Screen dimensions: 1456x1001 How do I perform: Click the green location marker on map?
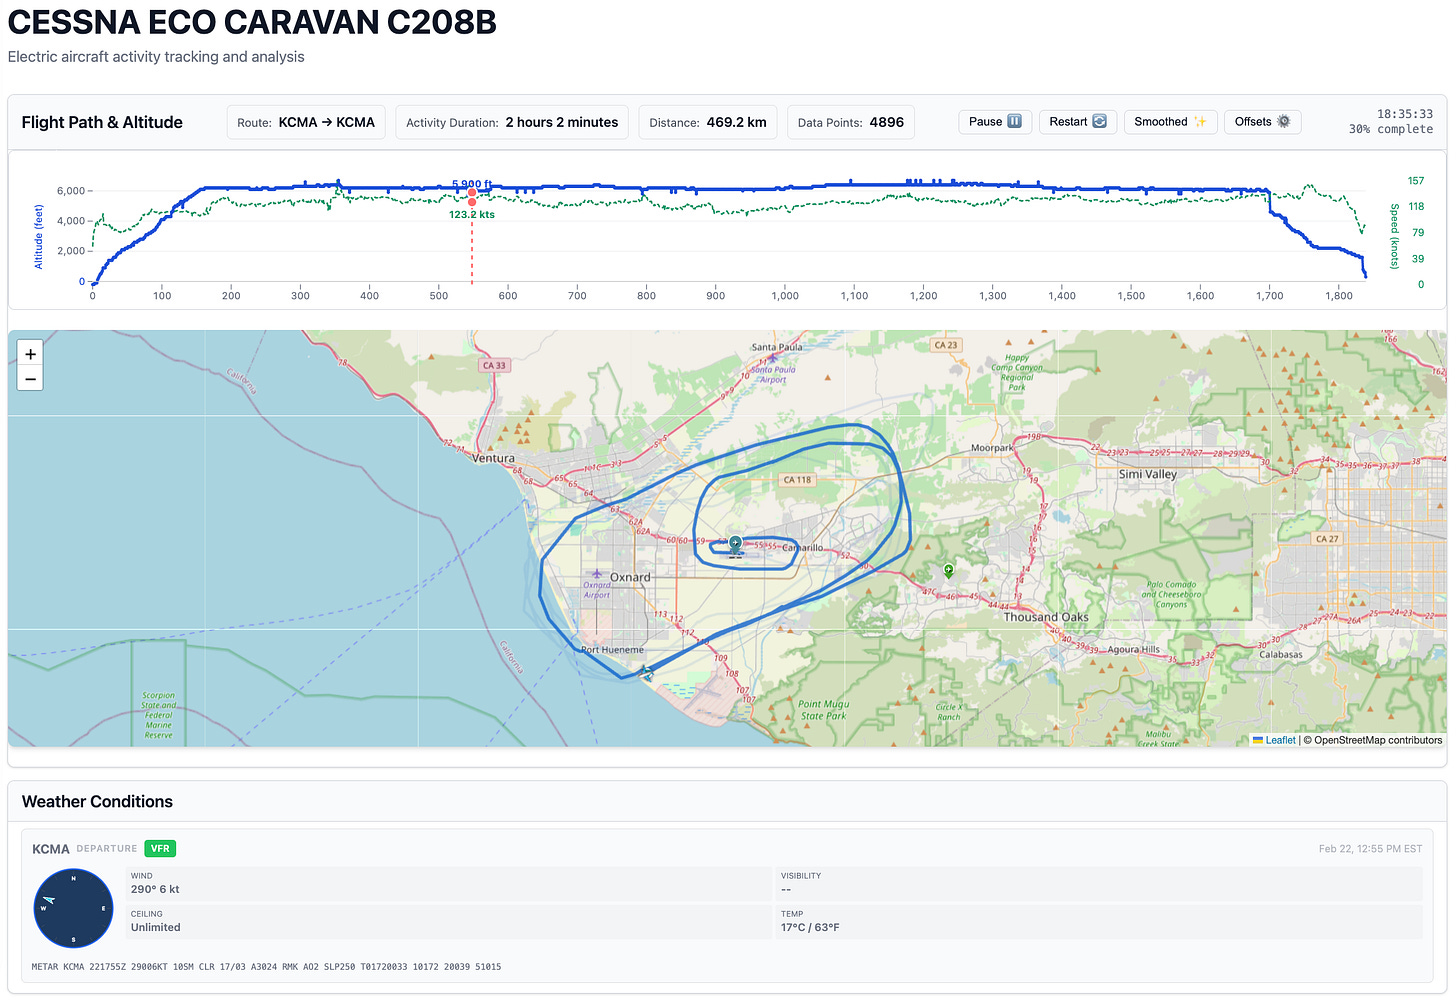point(948,571)
